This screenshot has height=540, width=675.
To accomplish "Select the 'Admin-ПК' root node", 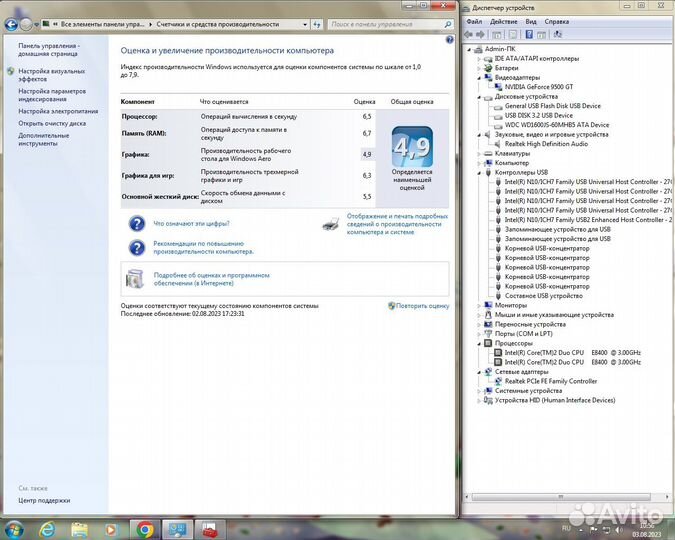I will 500,49.
